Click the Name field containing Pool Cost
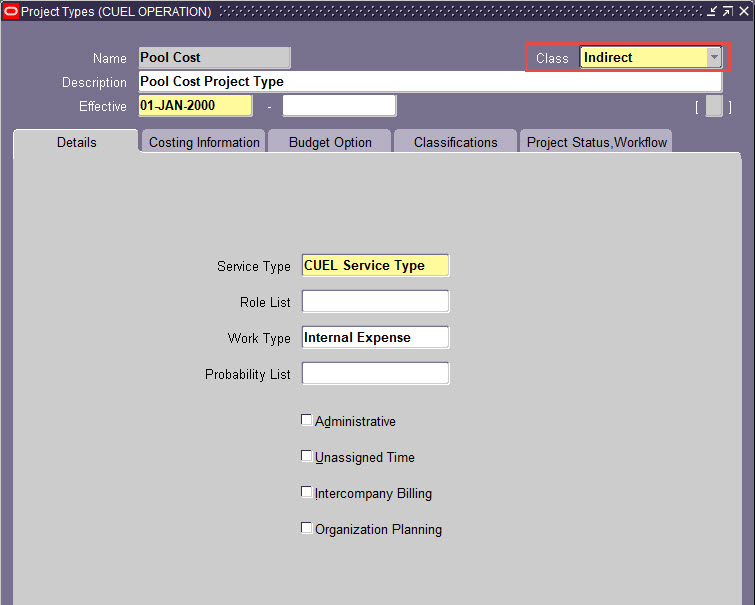Image resolution: width=755 pixels, height=605 pixels. 214,57
